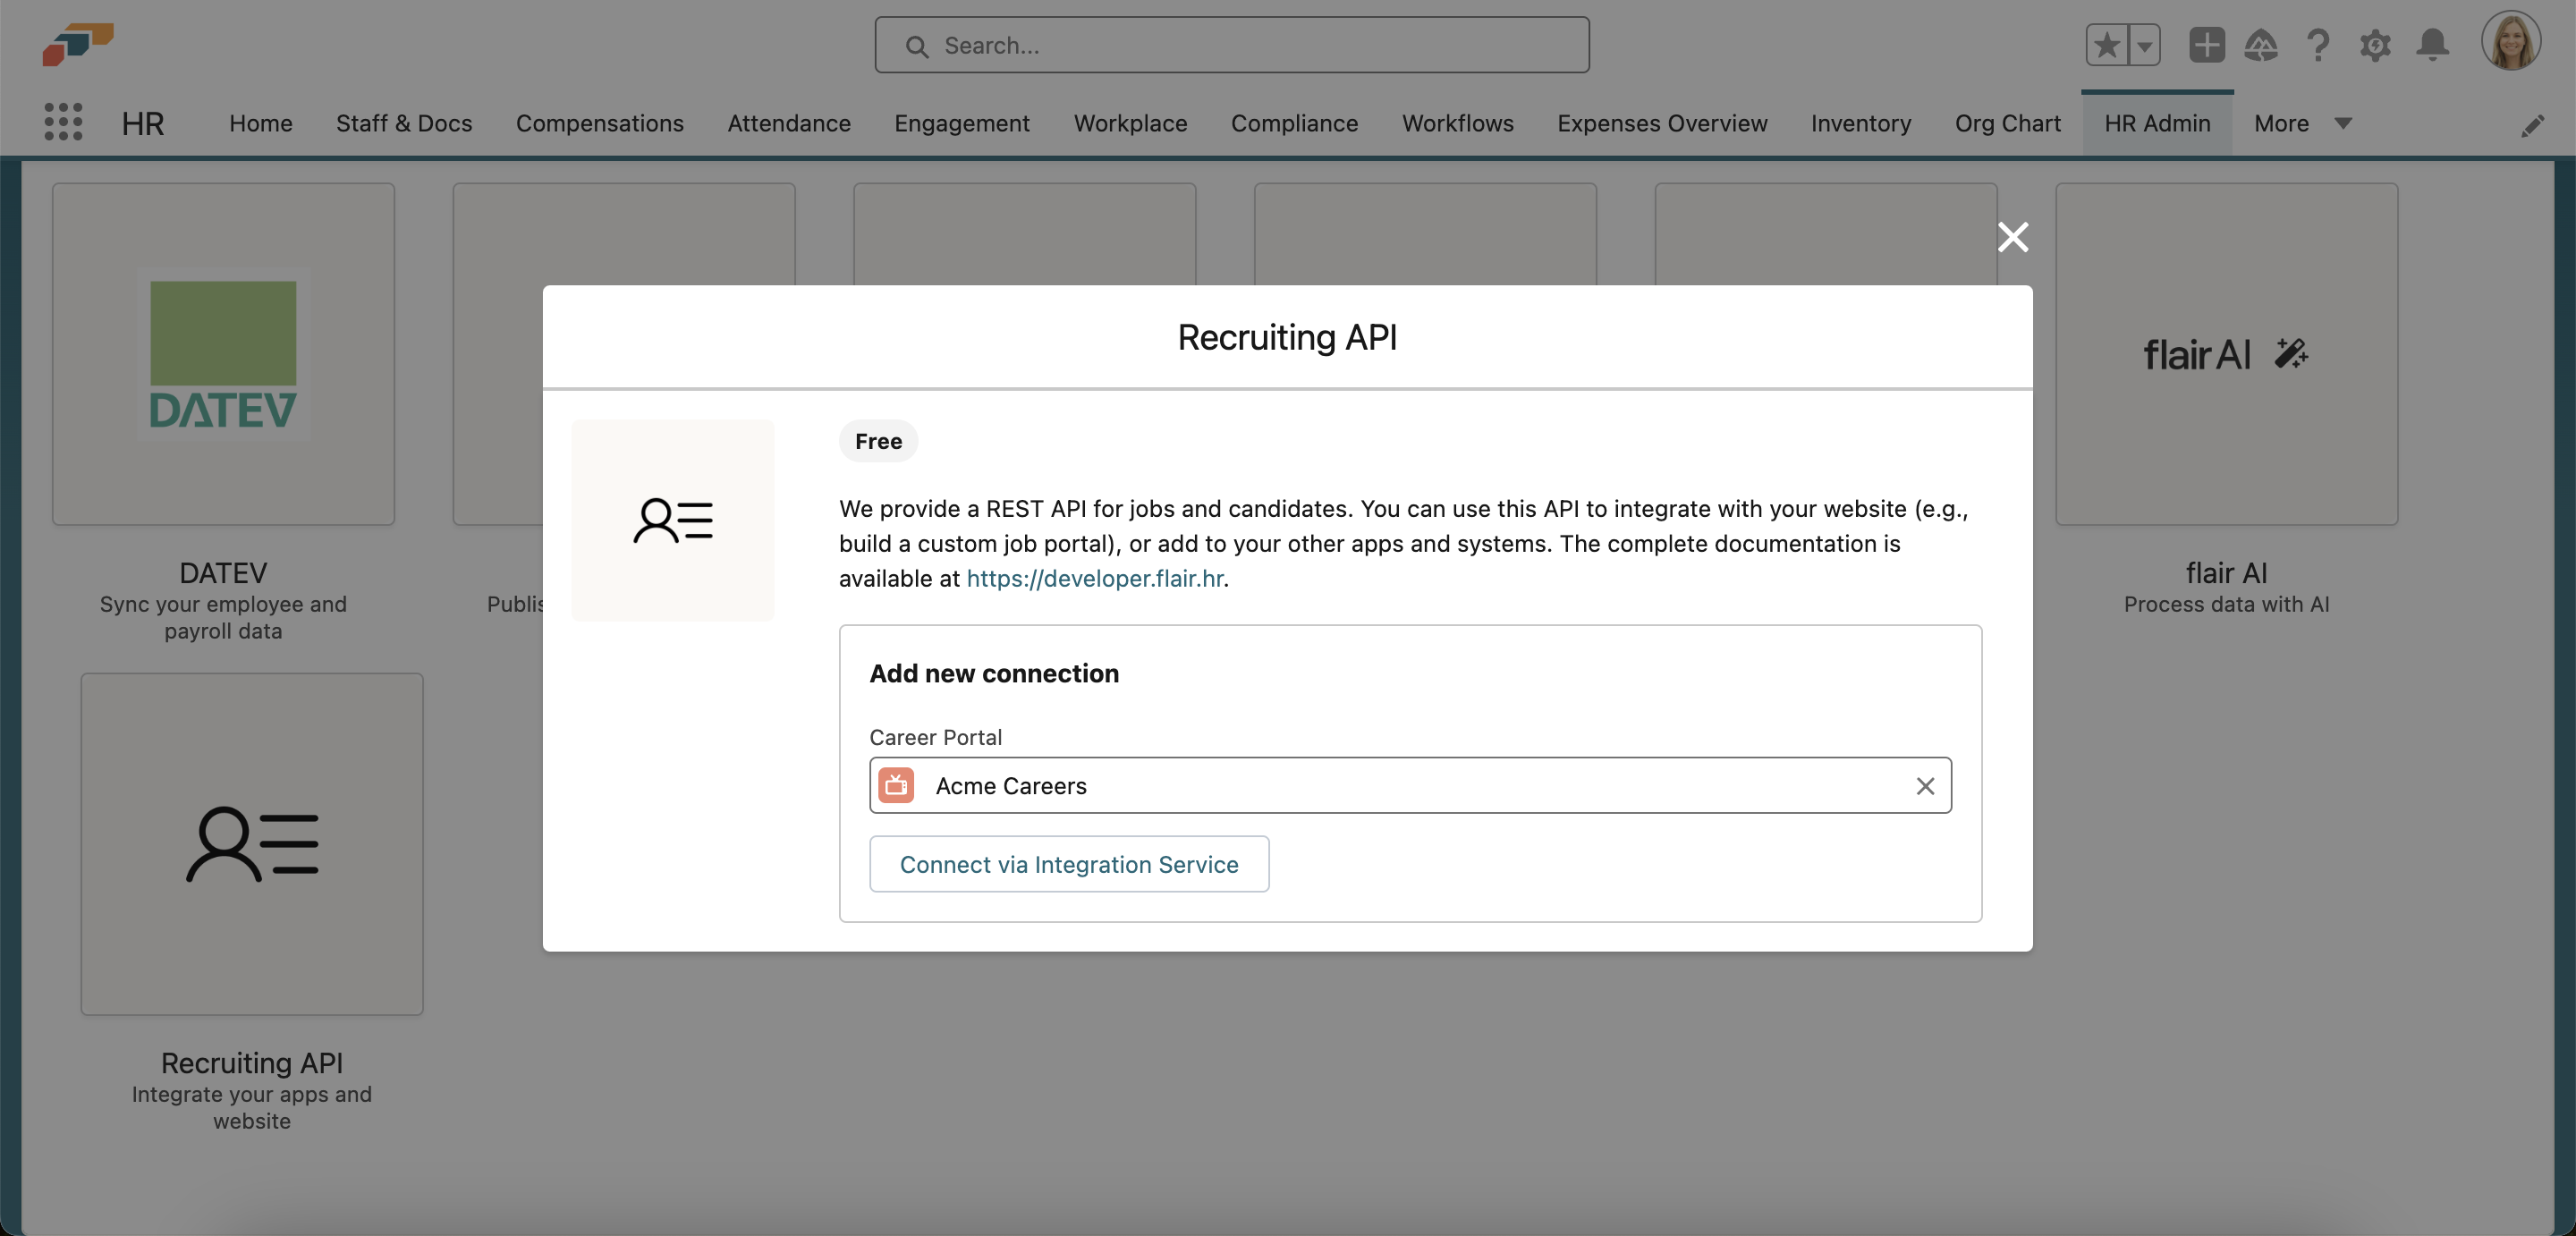Open the Career Portal combo box

click(1400, 786)
